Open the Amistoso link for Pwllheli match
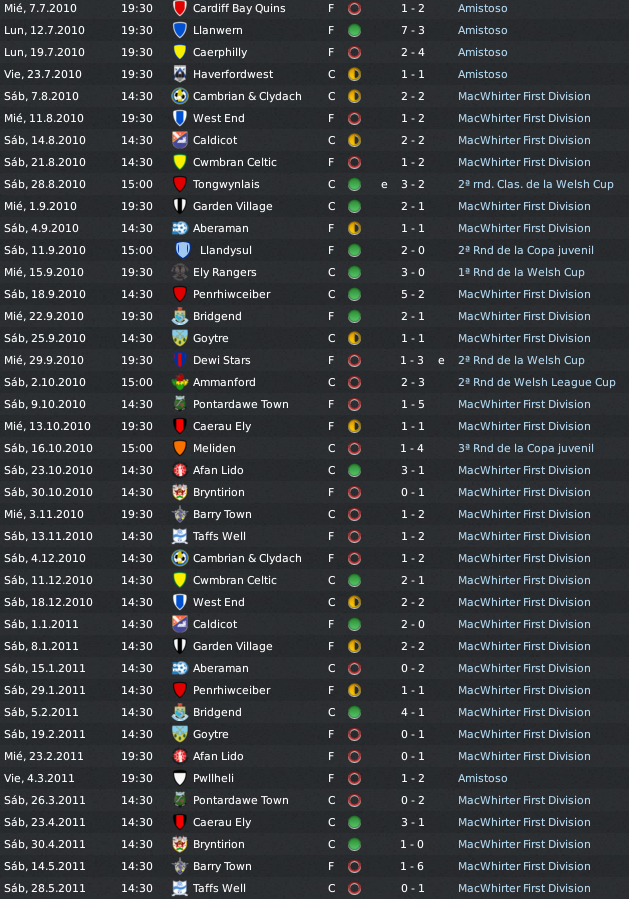The image size is (629, 899). point(482,778)
